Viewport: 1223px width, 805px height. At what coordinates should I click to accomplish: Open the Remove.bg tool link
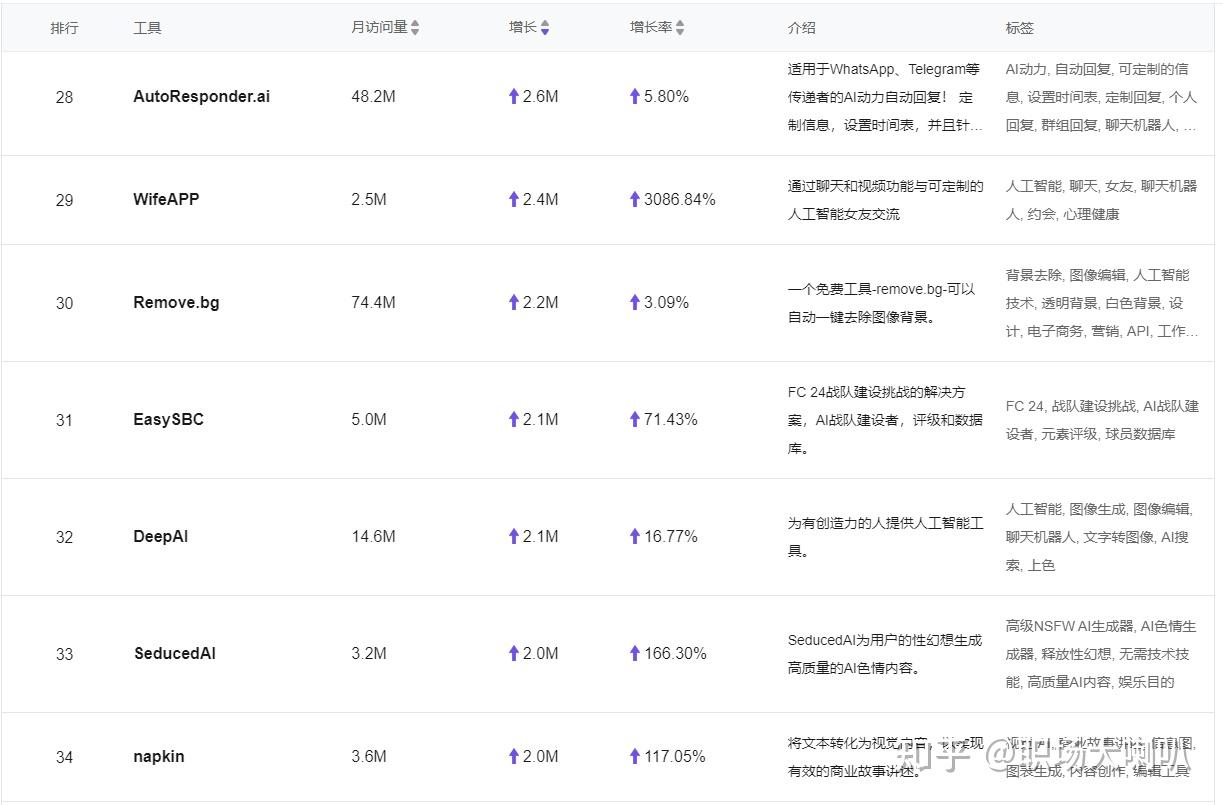coord(176,302)
